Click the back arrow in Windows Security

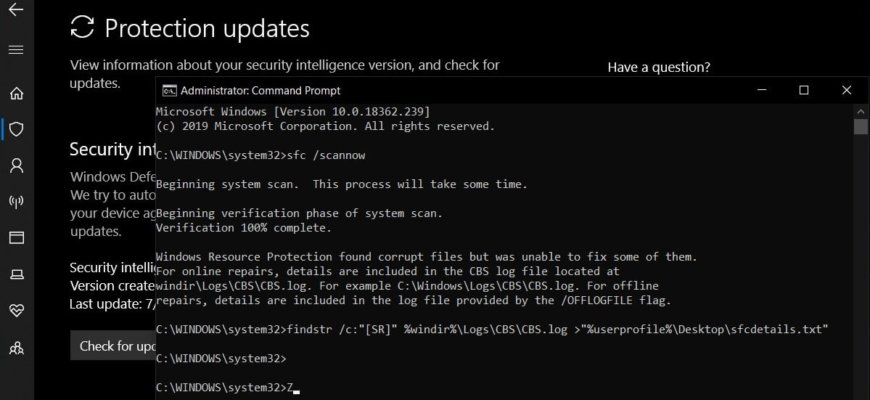coord(16,9)
